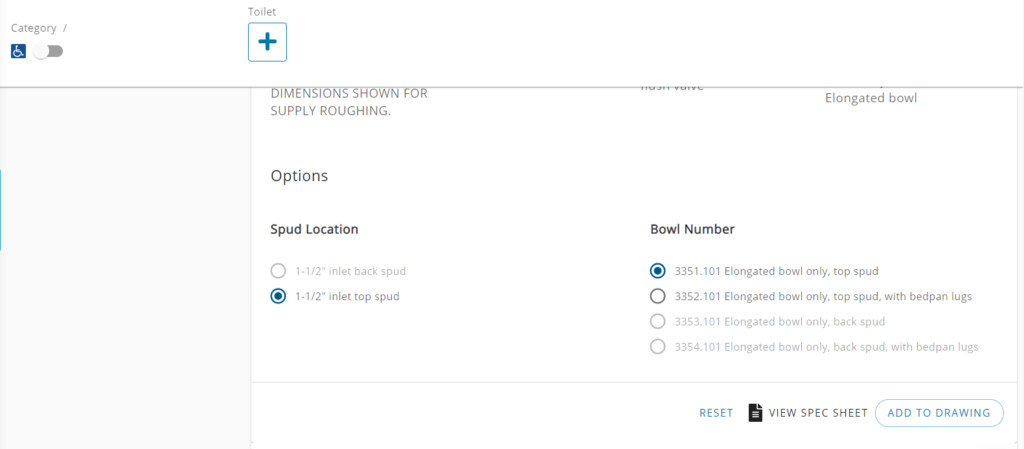The height and width of the screenshot is (449, 1024).
Task: Open VIEW SPEC SHEET
Action: 818,413
